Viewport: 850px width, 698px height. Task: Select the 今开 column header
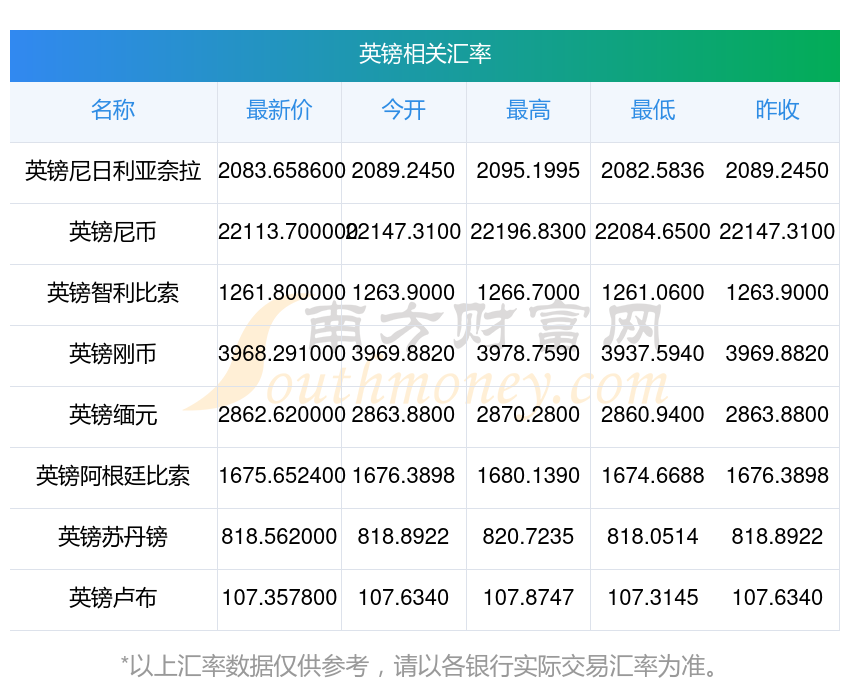(x=403, y=110)
